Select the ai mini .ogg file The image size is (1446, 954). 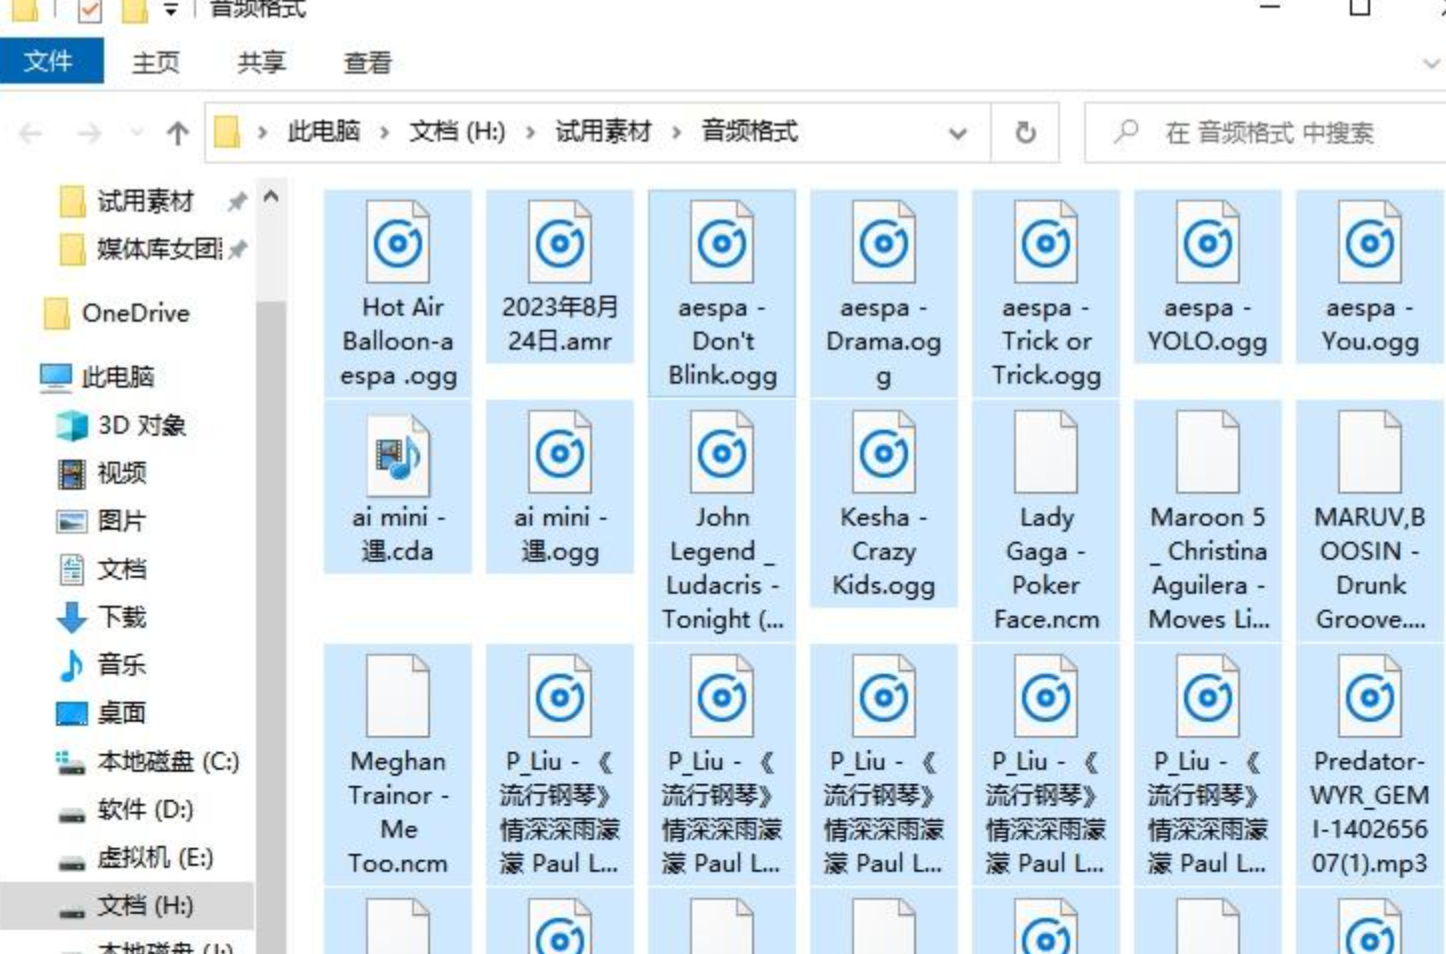click(560, 487)
